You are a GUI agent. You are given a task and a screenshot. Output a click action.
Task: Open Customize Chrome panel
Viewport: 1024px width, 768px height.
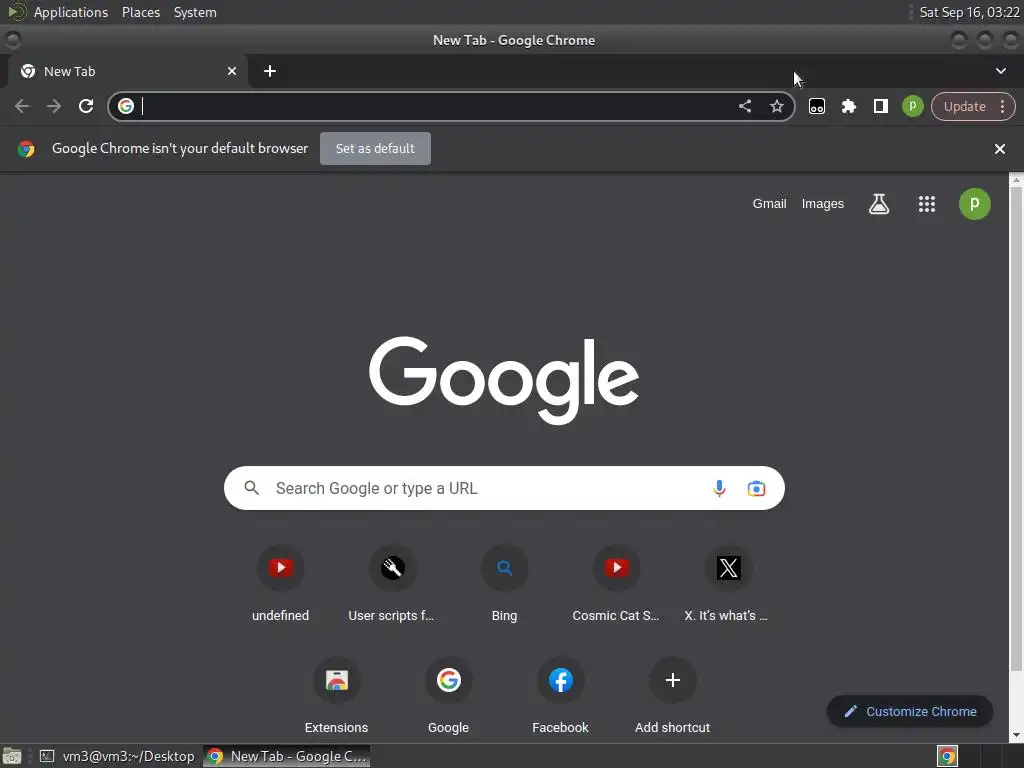pos(910,711)
